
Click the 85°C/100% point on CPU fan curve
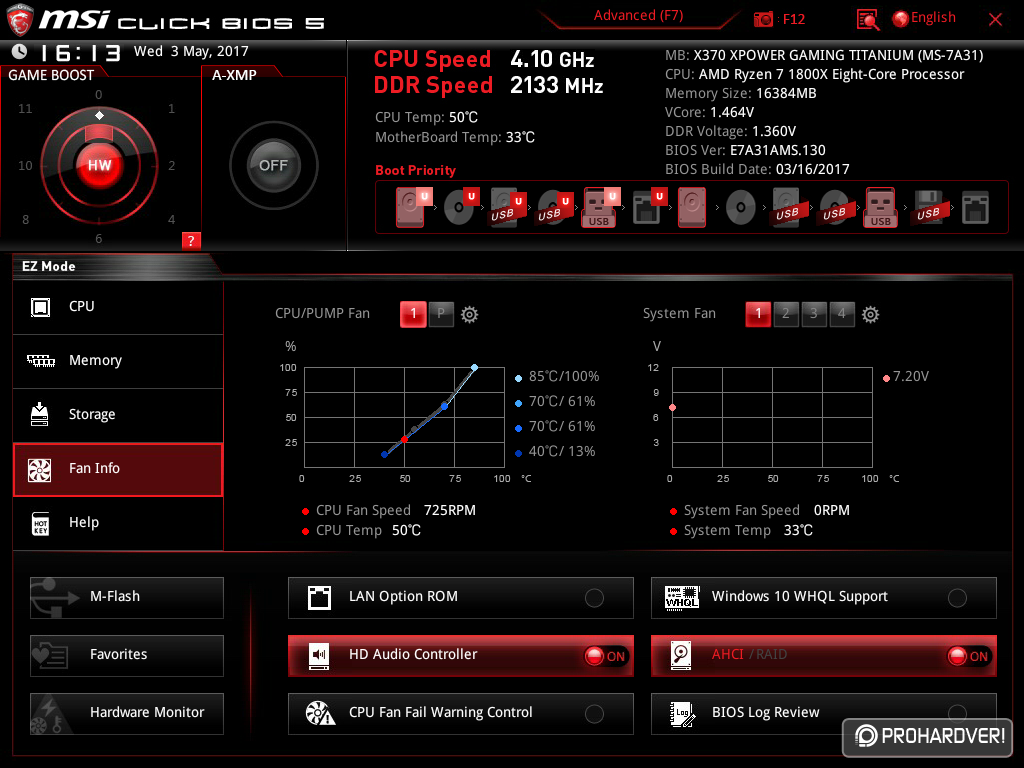point(475,368)
